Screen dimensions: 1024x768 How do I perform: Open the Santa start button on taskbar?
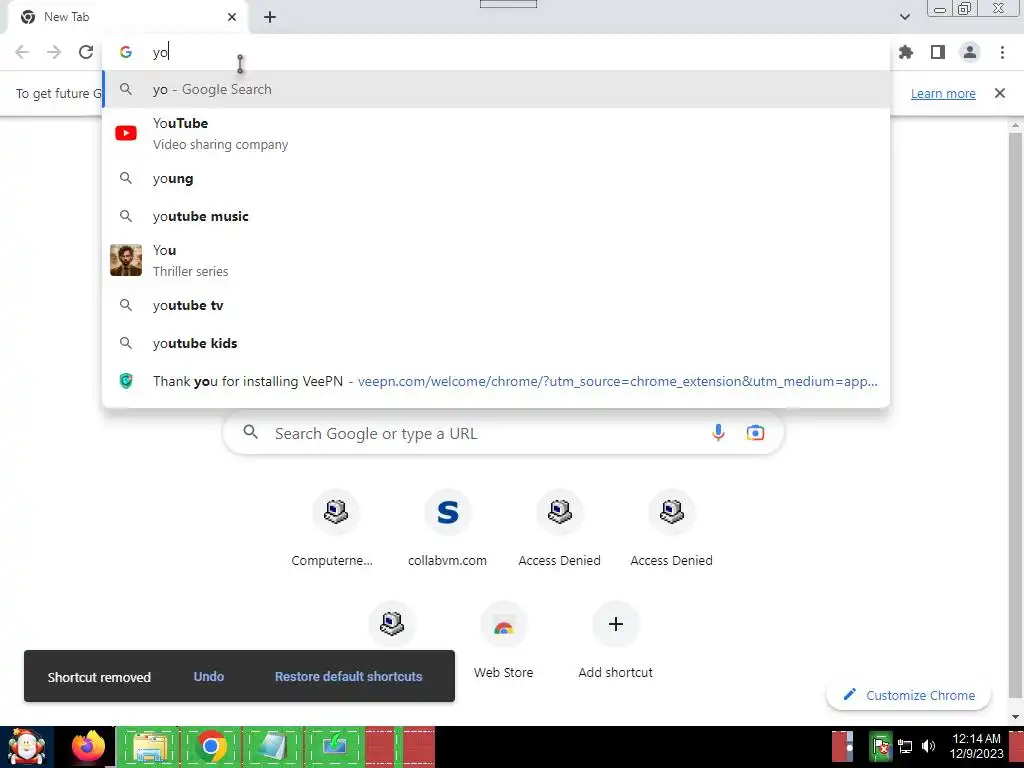point(27,748)
